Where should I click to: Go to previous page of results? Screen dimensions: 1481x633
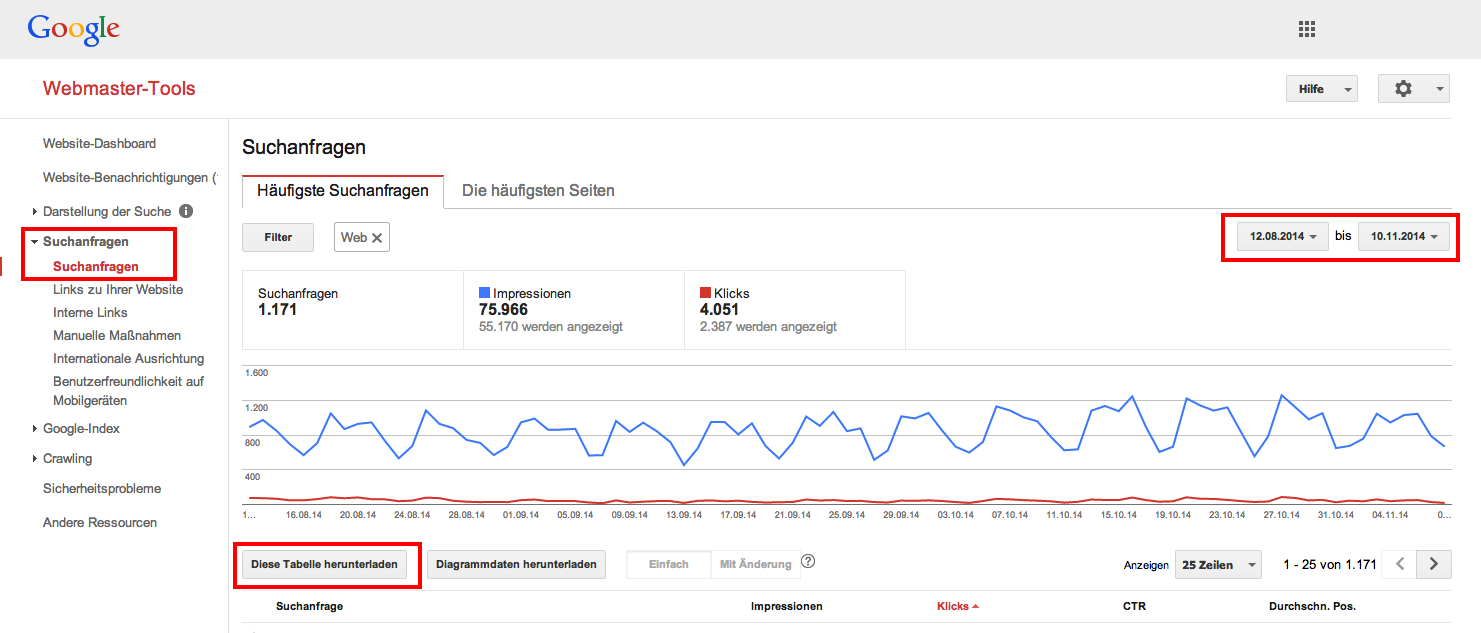[x=1400, y=564]
